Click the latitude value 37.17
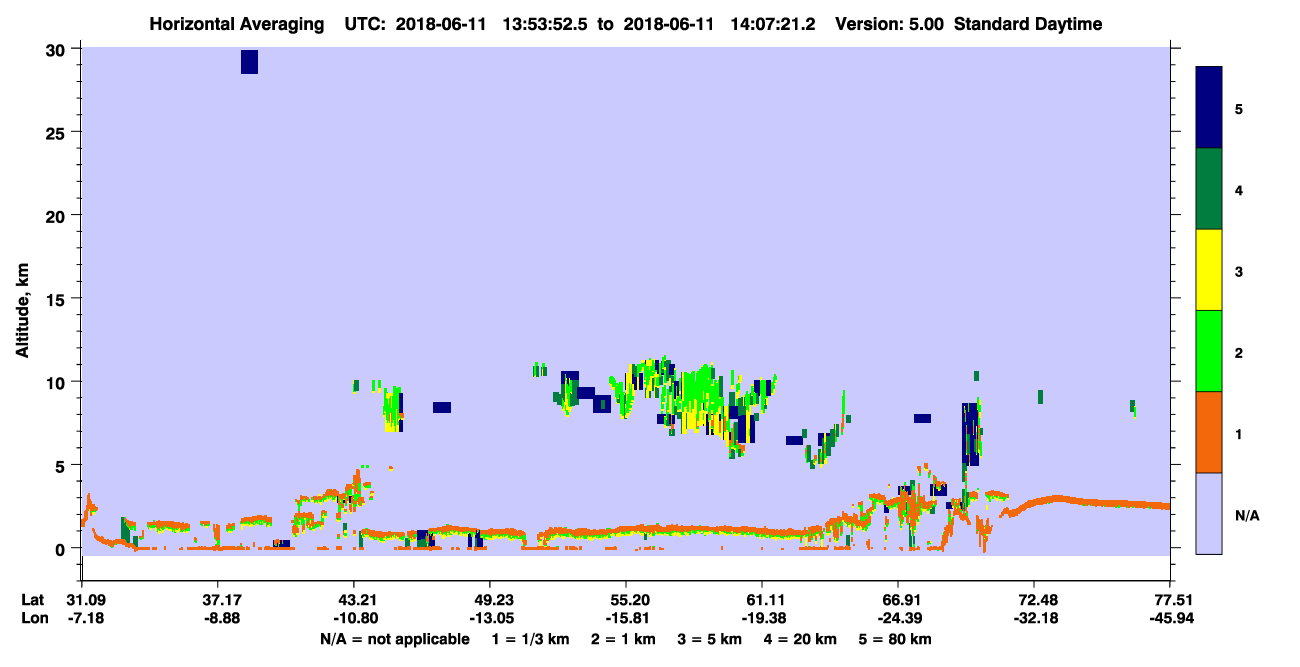The image size is (1300, 667). [x=218, y=599]
